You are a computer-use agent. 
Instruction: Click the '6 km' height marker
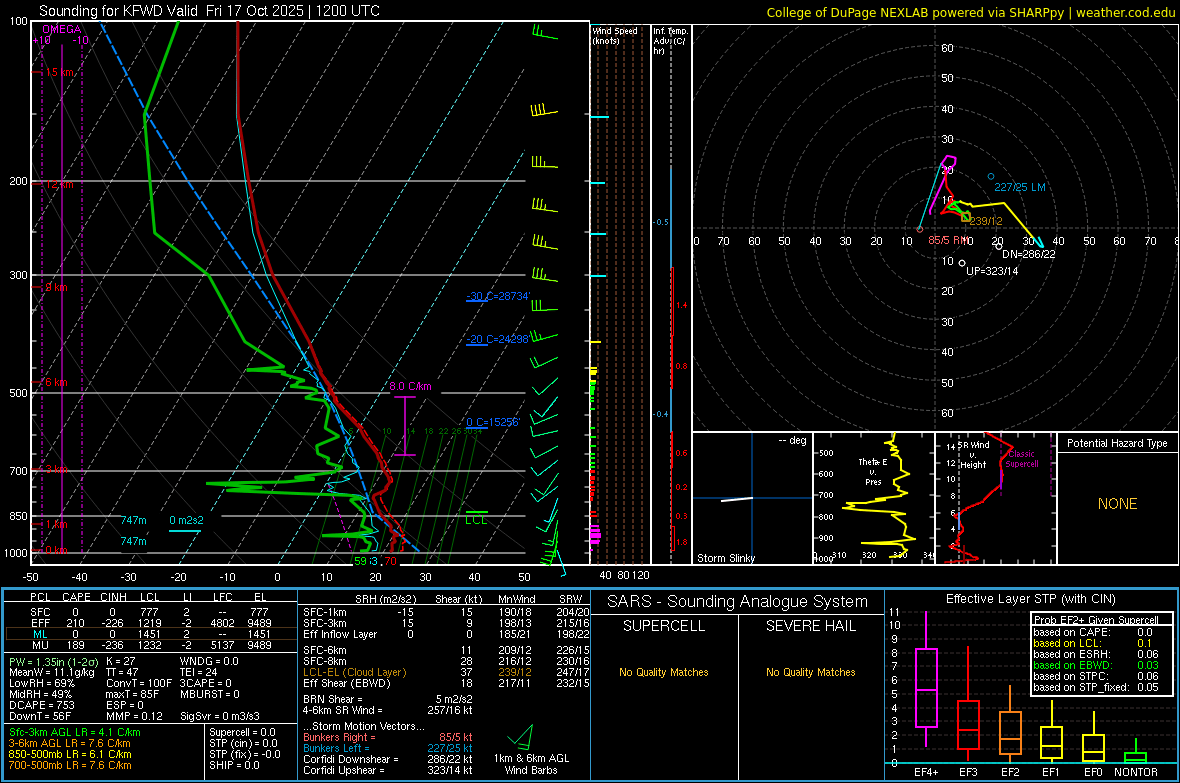(x=56, y=382)
